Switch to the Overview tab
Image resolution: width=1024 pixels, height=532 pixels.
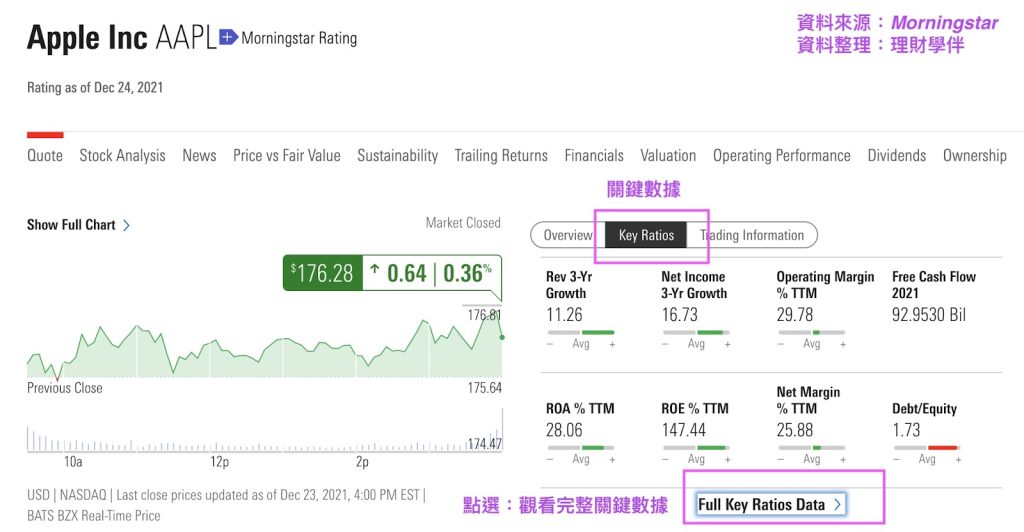tap(568, 235)
